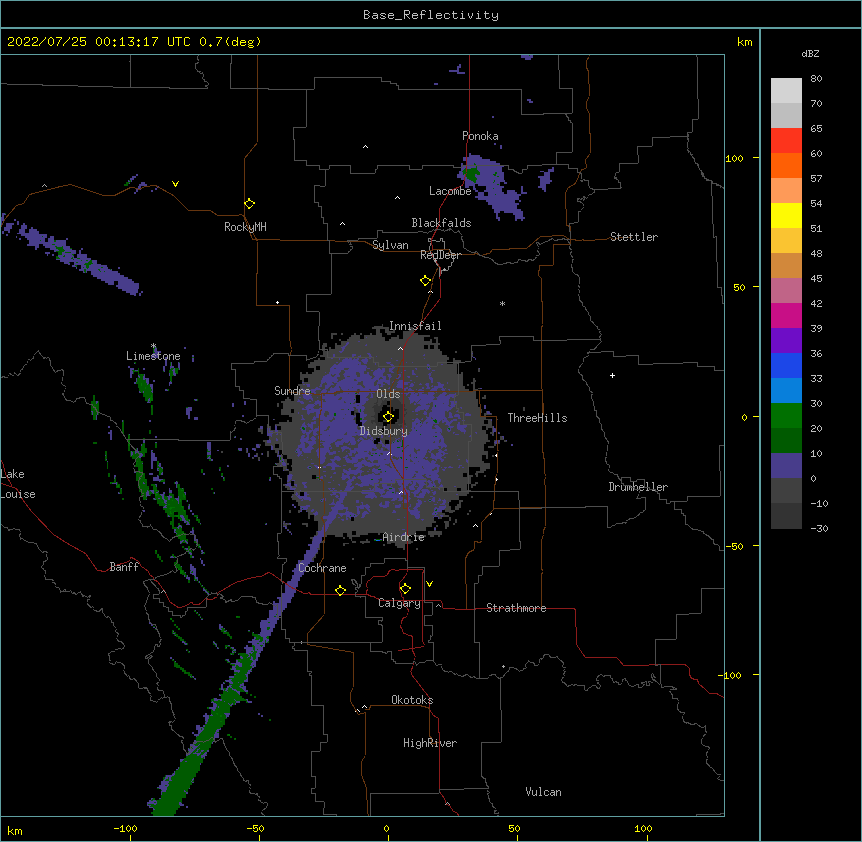
Task: Select the 50 tick label on the horizontal axis
Action: (515, 828)
